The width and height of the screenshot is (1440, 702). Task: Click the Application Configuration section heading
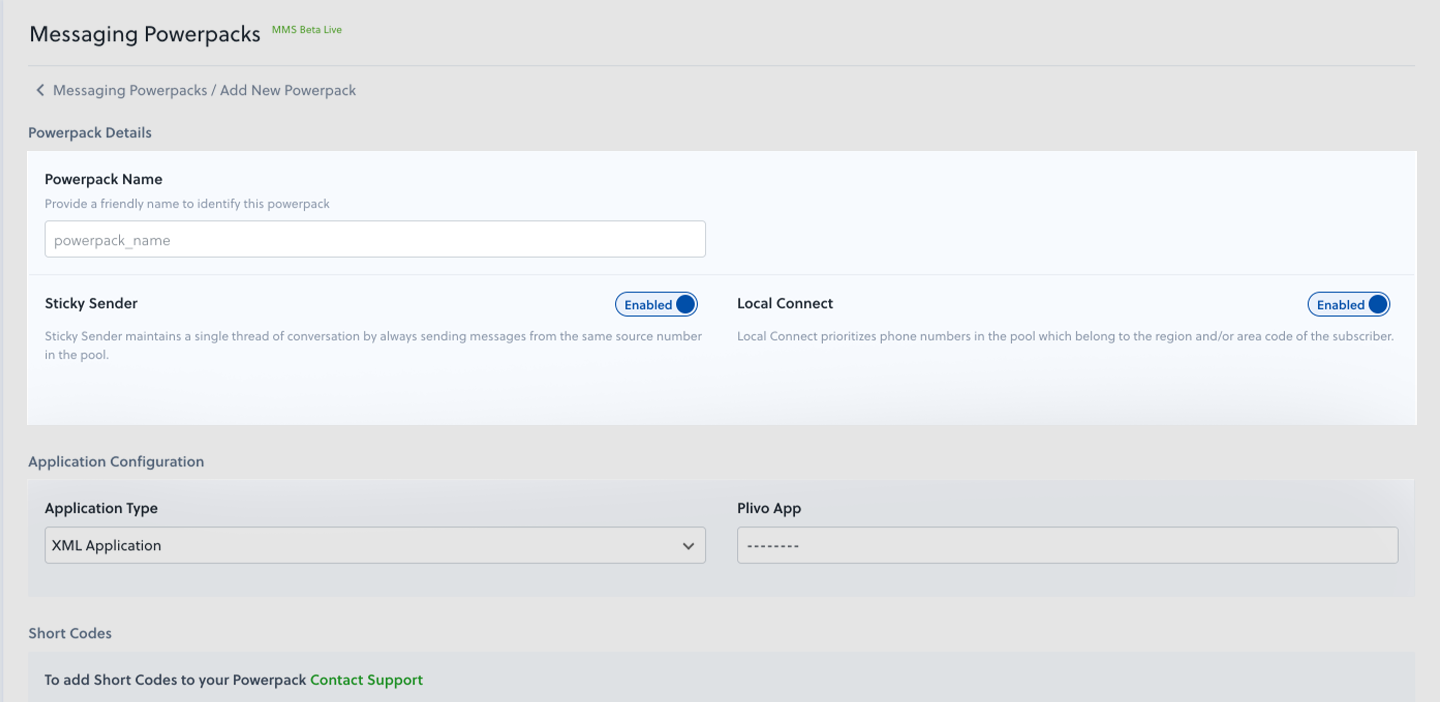pyautogui.click(x=116, y=461)
